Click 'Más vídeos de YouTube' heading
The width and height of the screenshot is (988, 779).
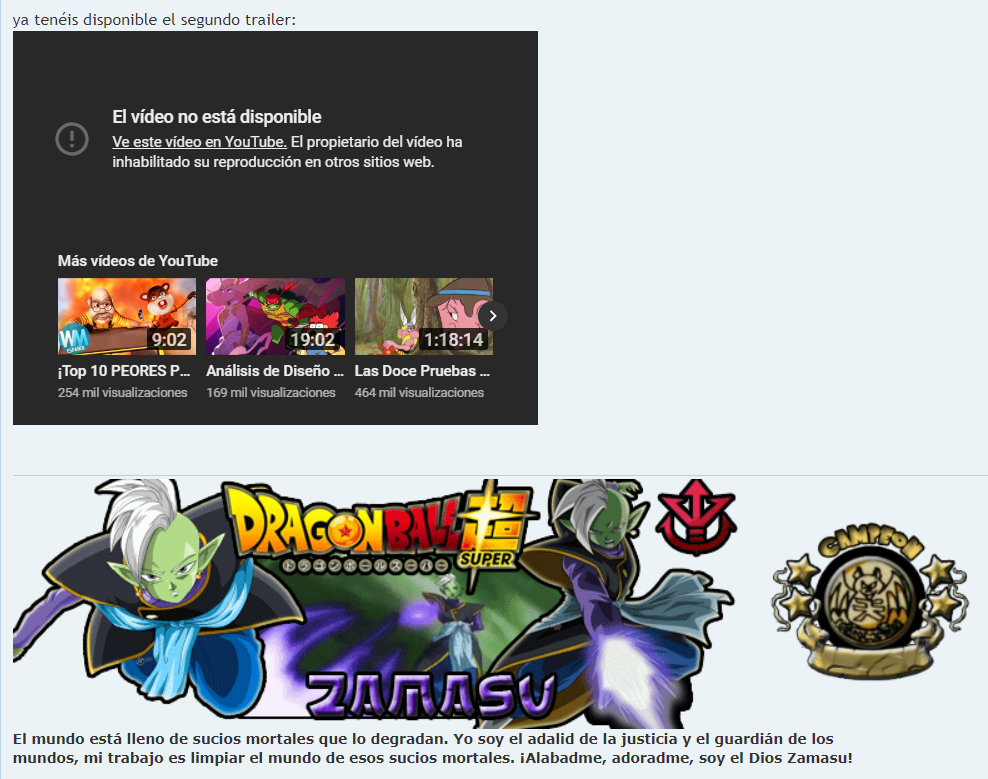coord(138,261)
